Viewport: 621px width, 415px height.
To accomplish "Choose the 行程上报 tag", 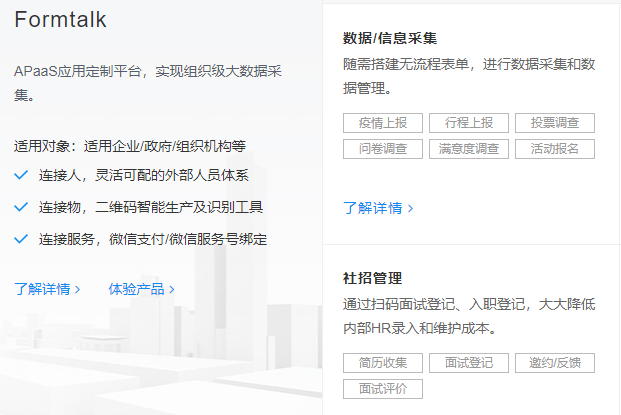I will pos(468,123).
